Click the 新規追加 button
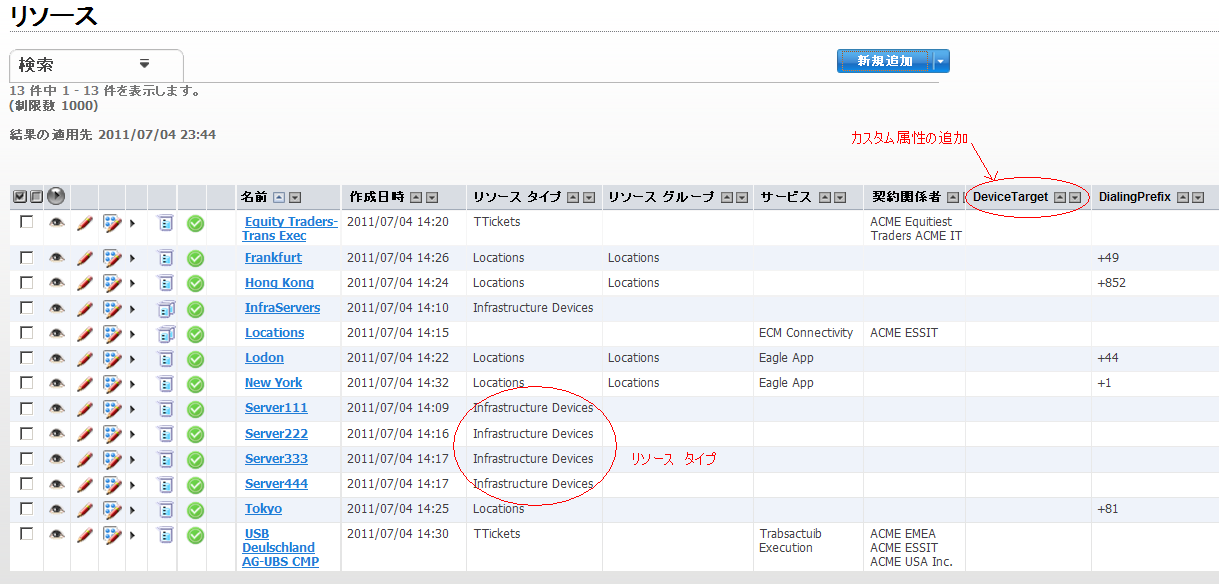 (x=884, y=62)
